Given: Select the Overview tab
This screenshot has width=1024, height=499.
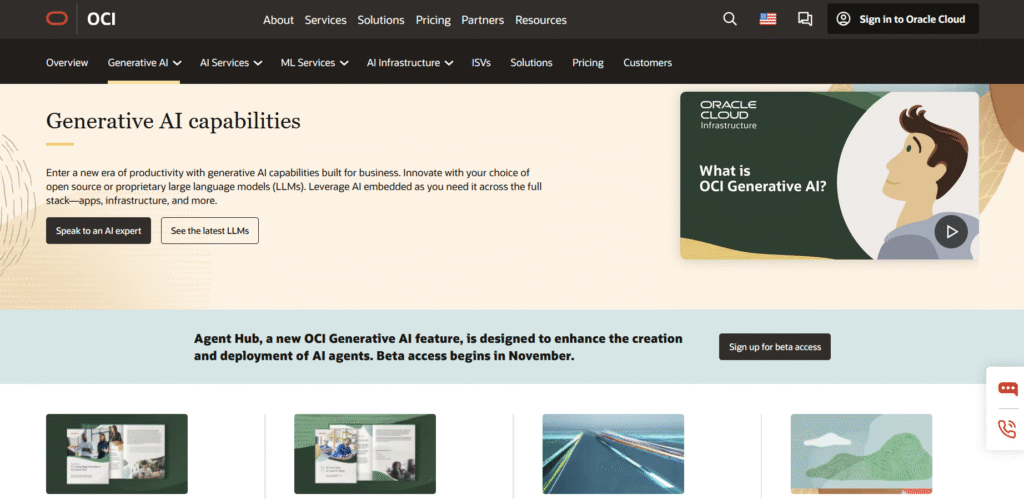Looking at the screenshot, I should (x=67, y=63).
